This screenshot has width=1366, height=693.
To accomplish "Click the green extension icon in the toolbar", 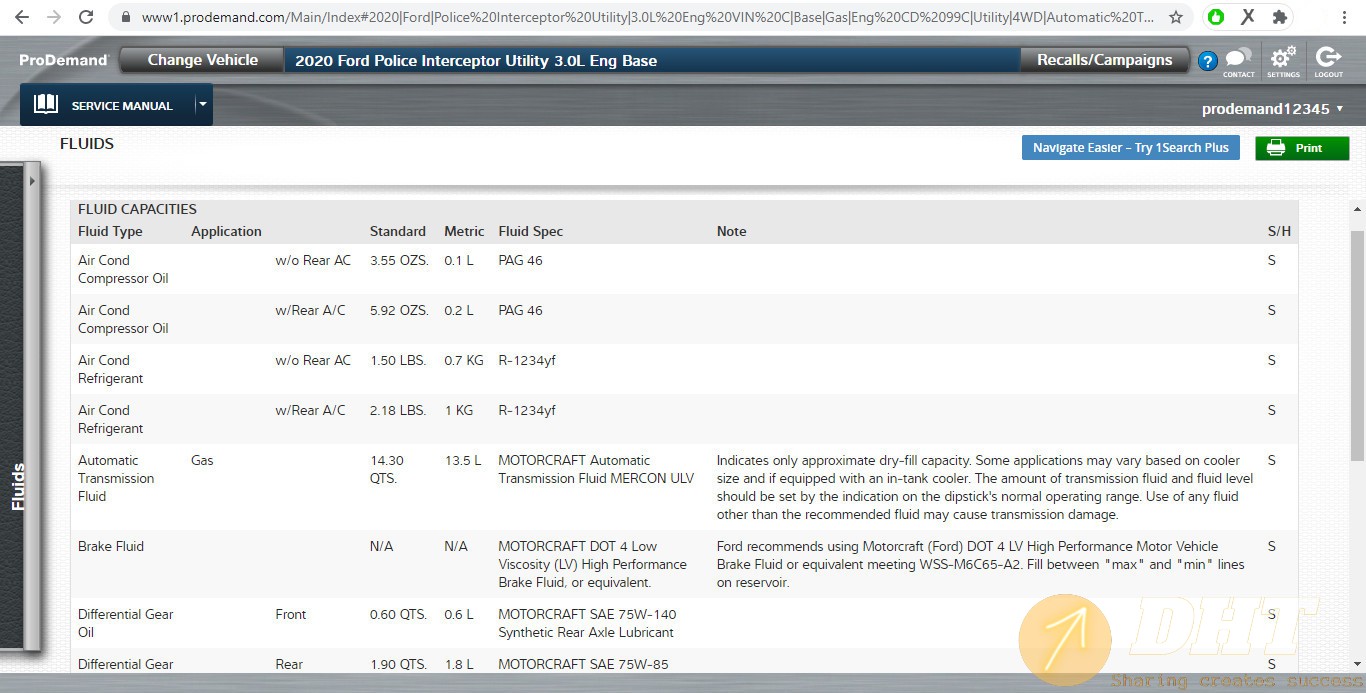I will point(1216,17).
